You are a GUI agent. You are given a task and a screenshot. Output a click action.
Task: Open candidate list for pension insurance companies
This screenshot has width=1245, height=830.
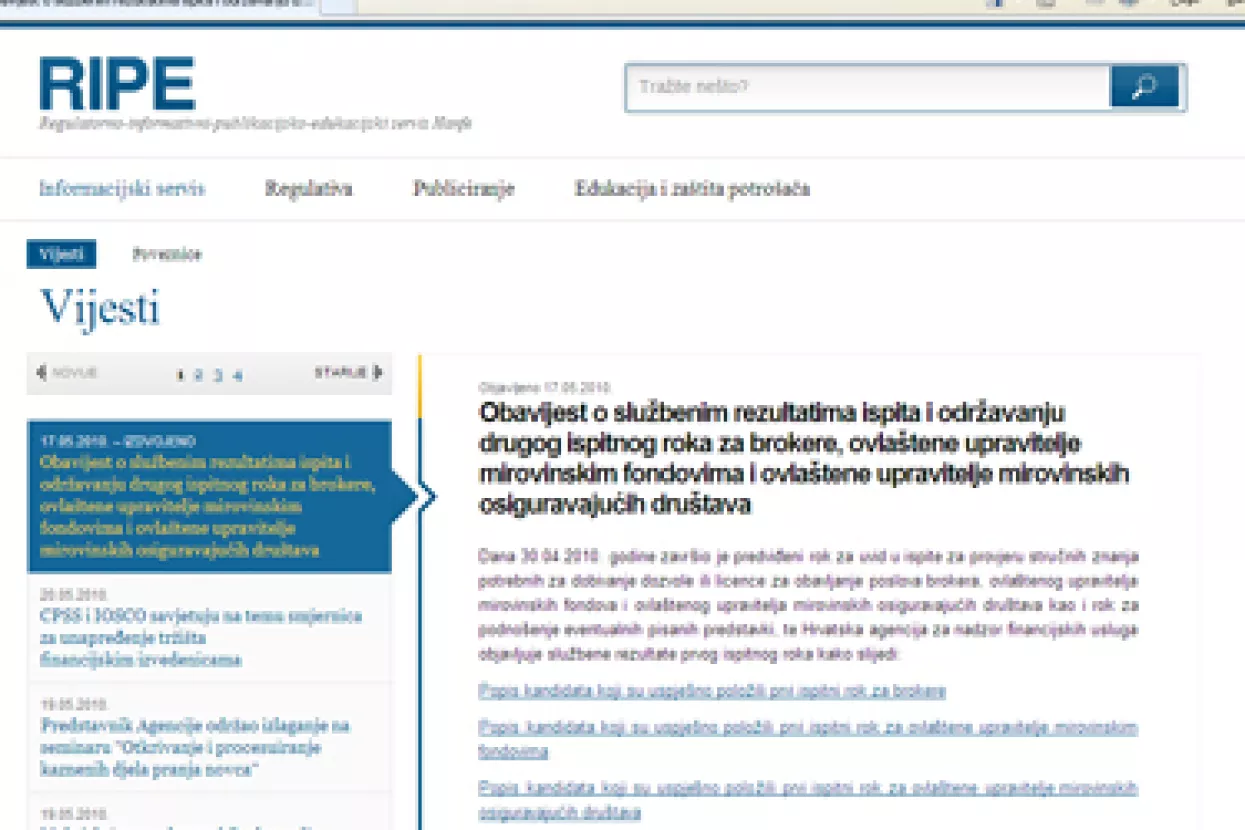coord(808,800)
